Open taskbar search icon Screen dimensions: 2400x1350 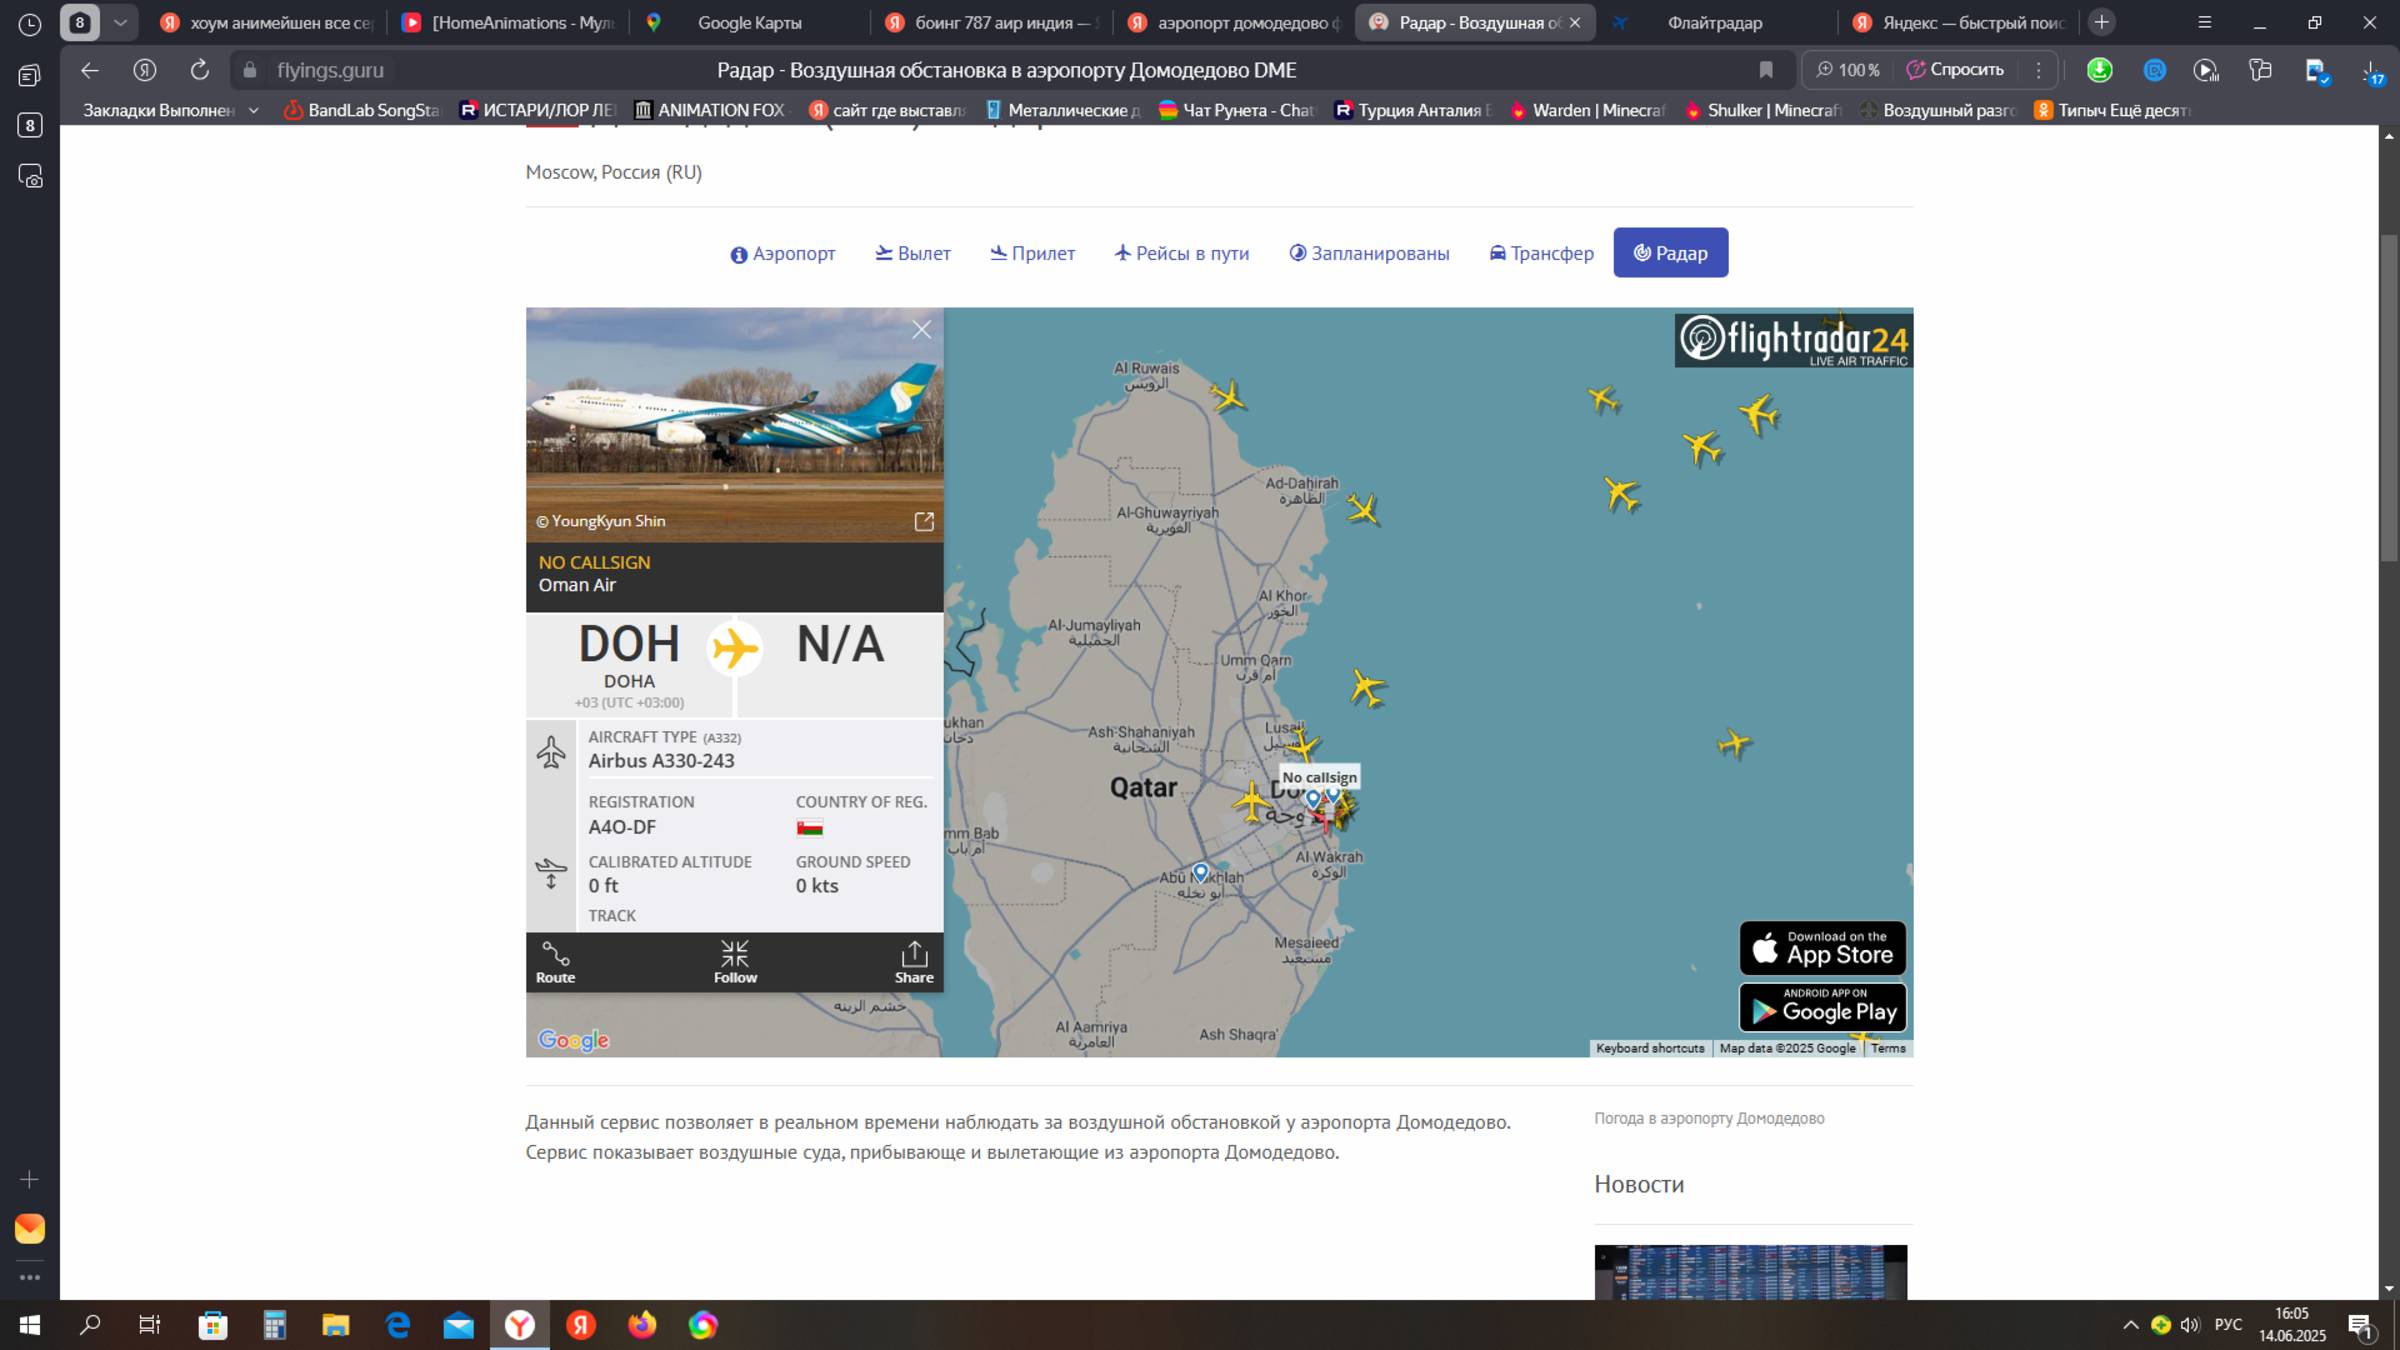[x=90, y=1325]
